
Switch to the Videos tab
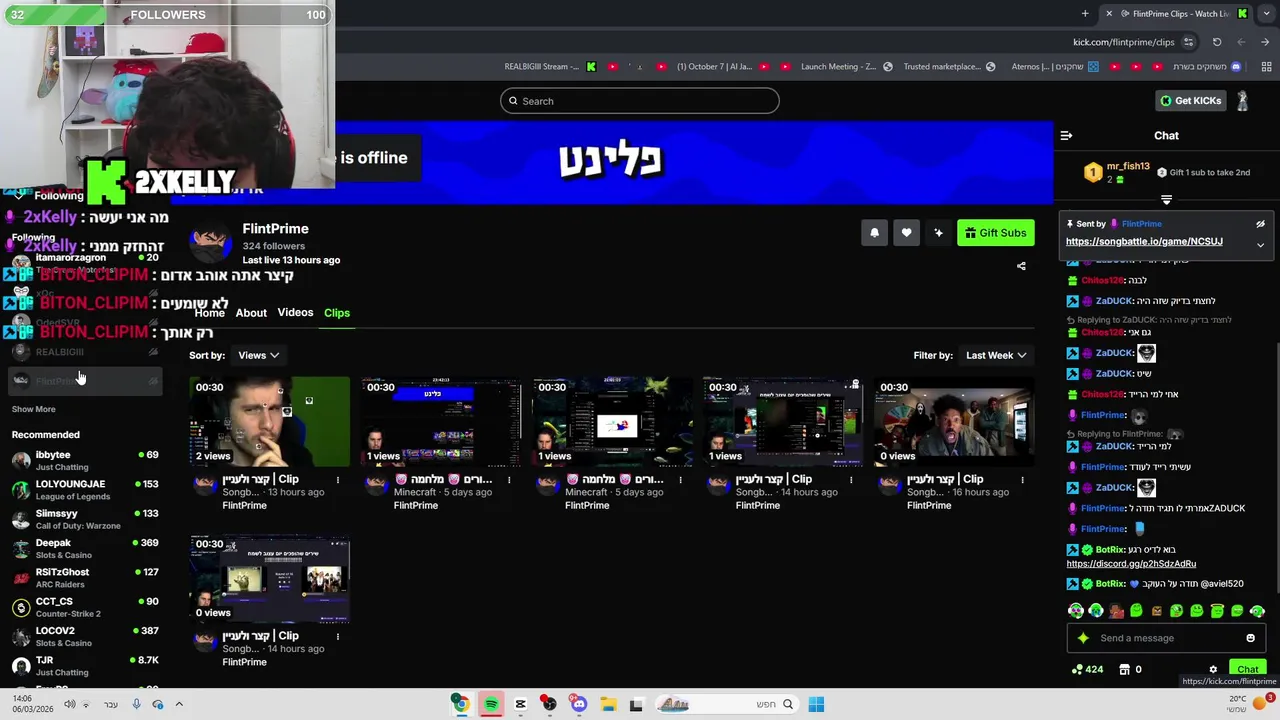click(295, 313)
